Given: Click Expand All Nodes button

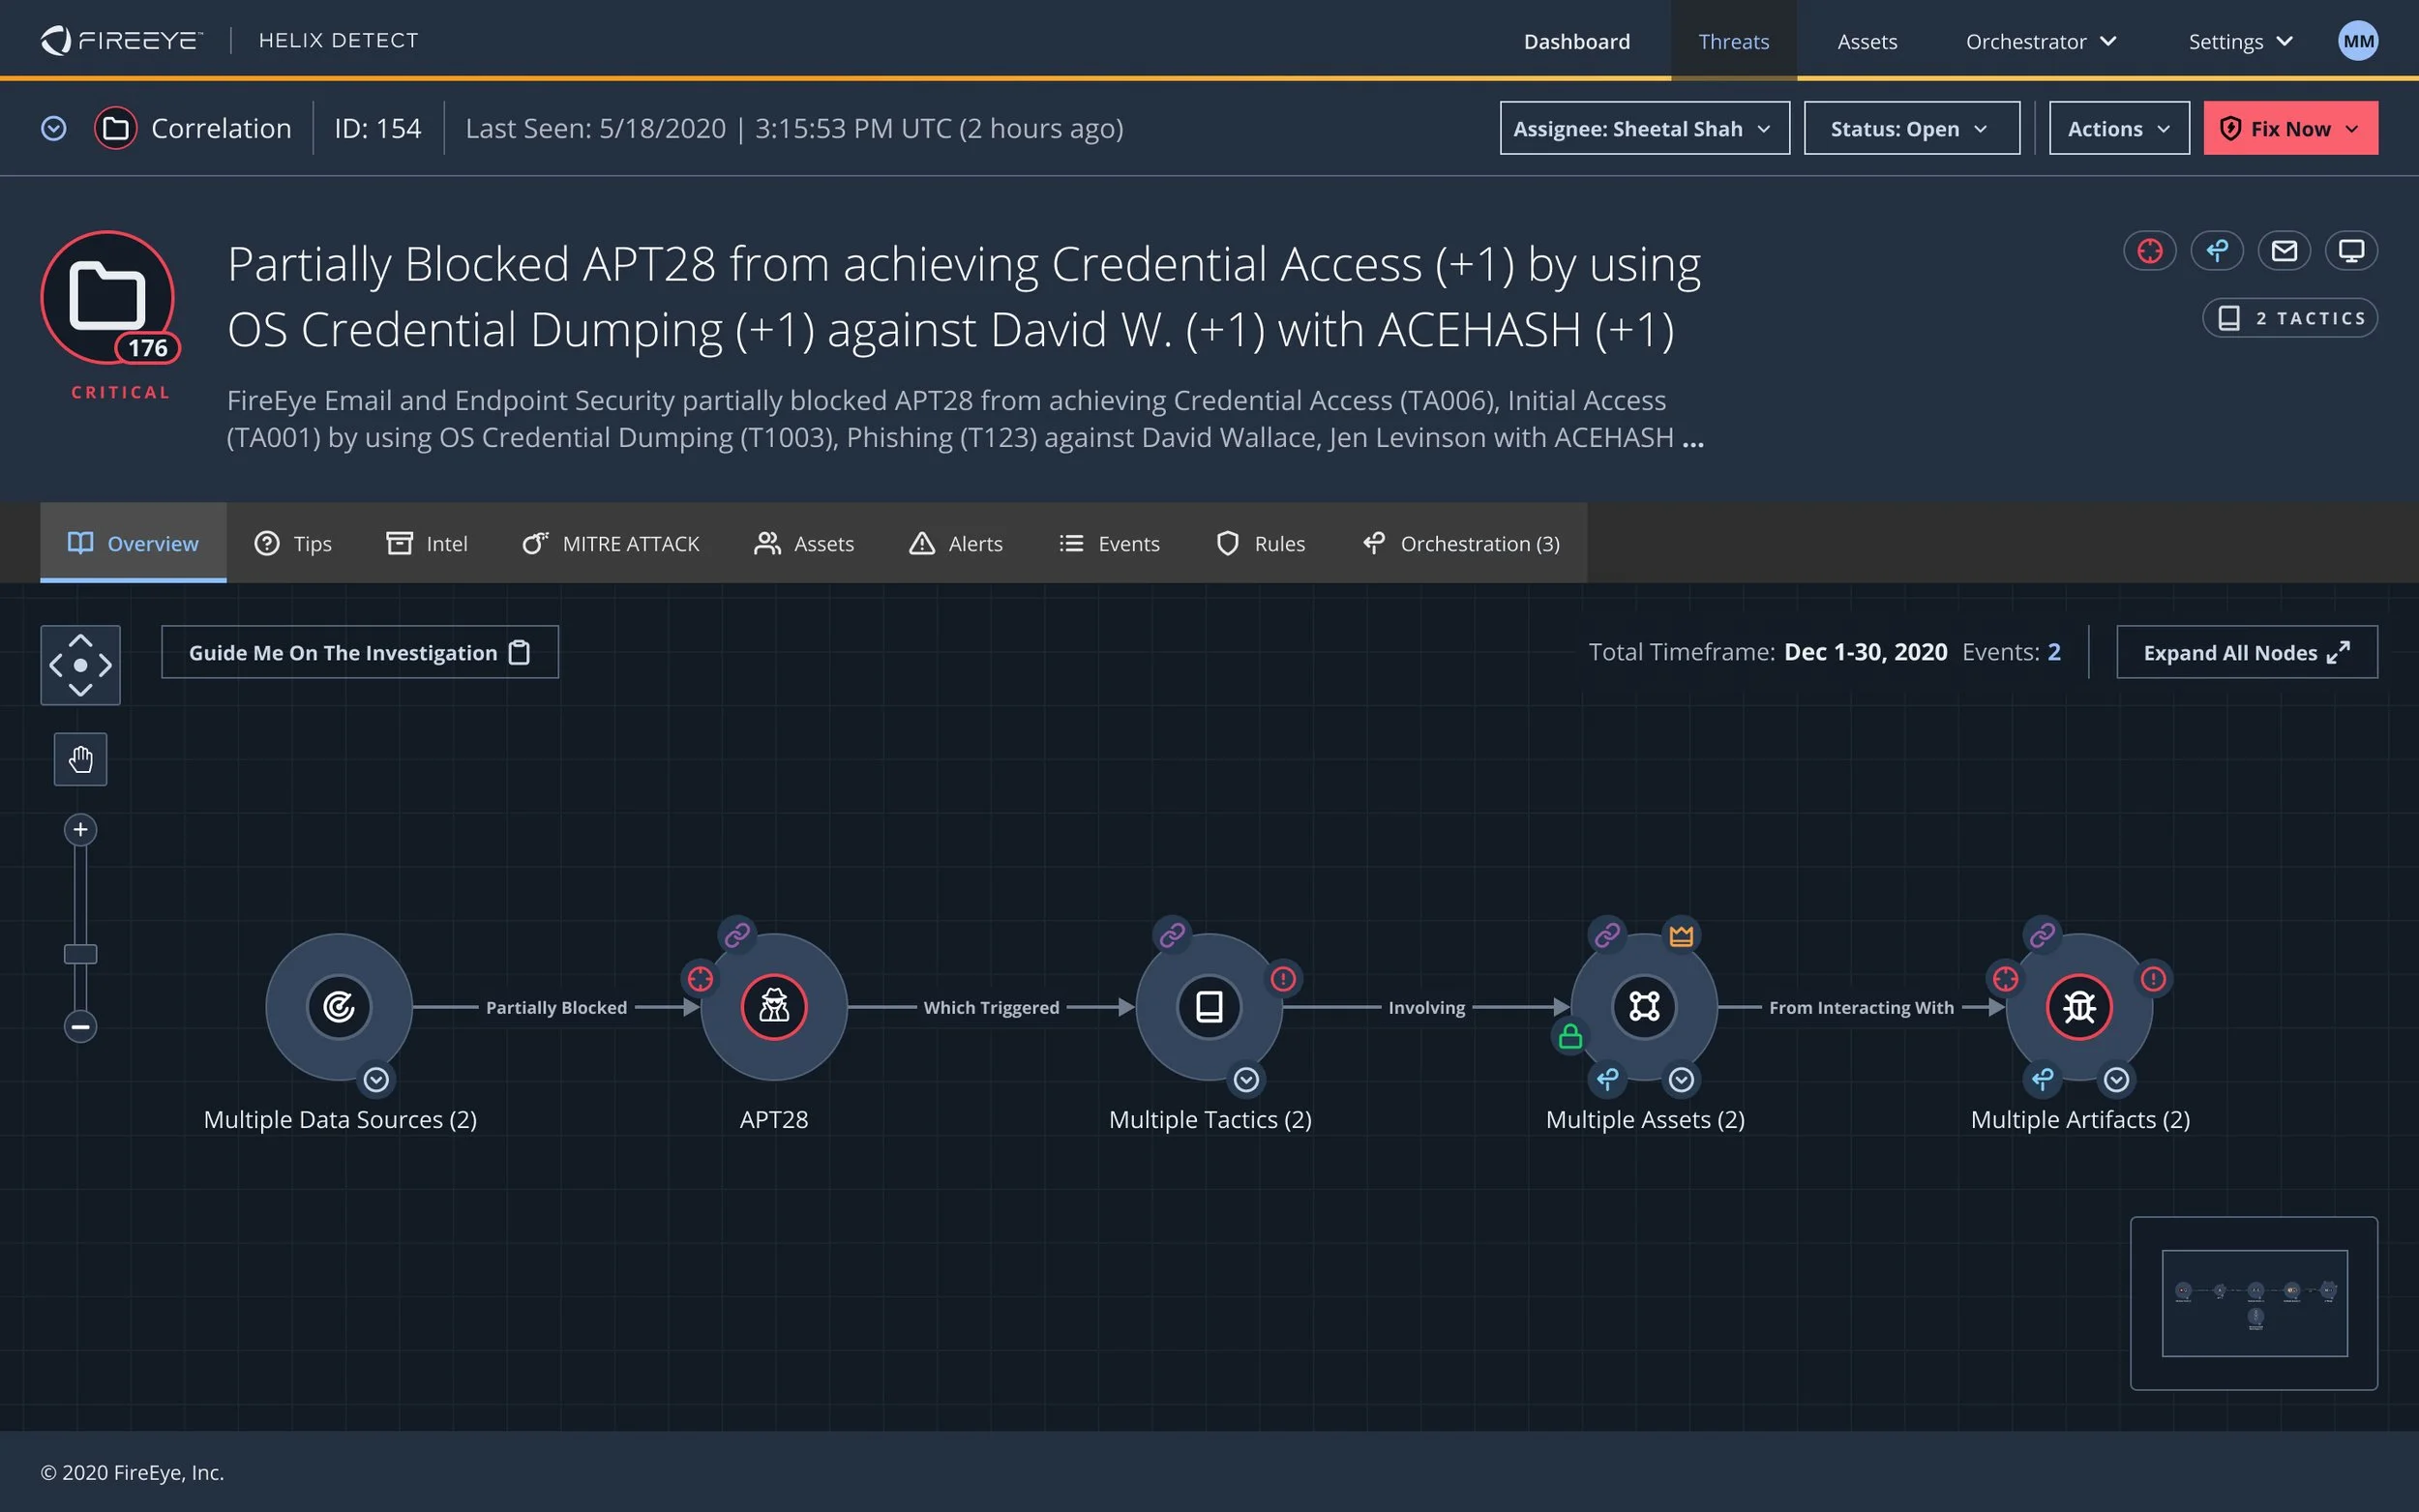Looking at the screenshot, I should tap(2246, 653).
